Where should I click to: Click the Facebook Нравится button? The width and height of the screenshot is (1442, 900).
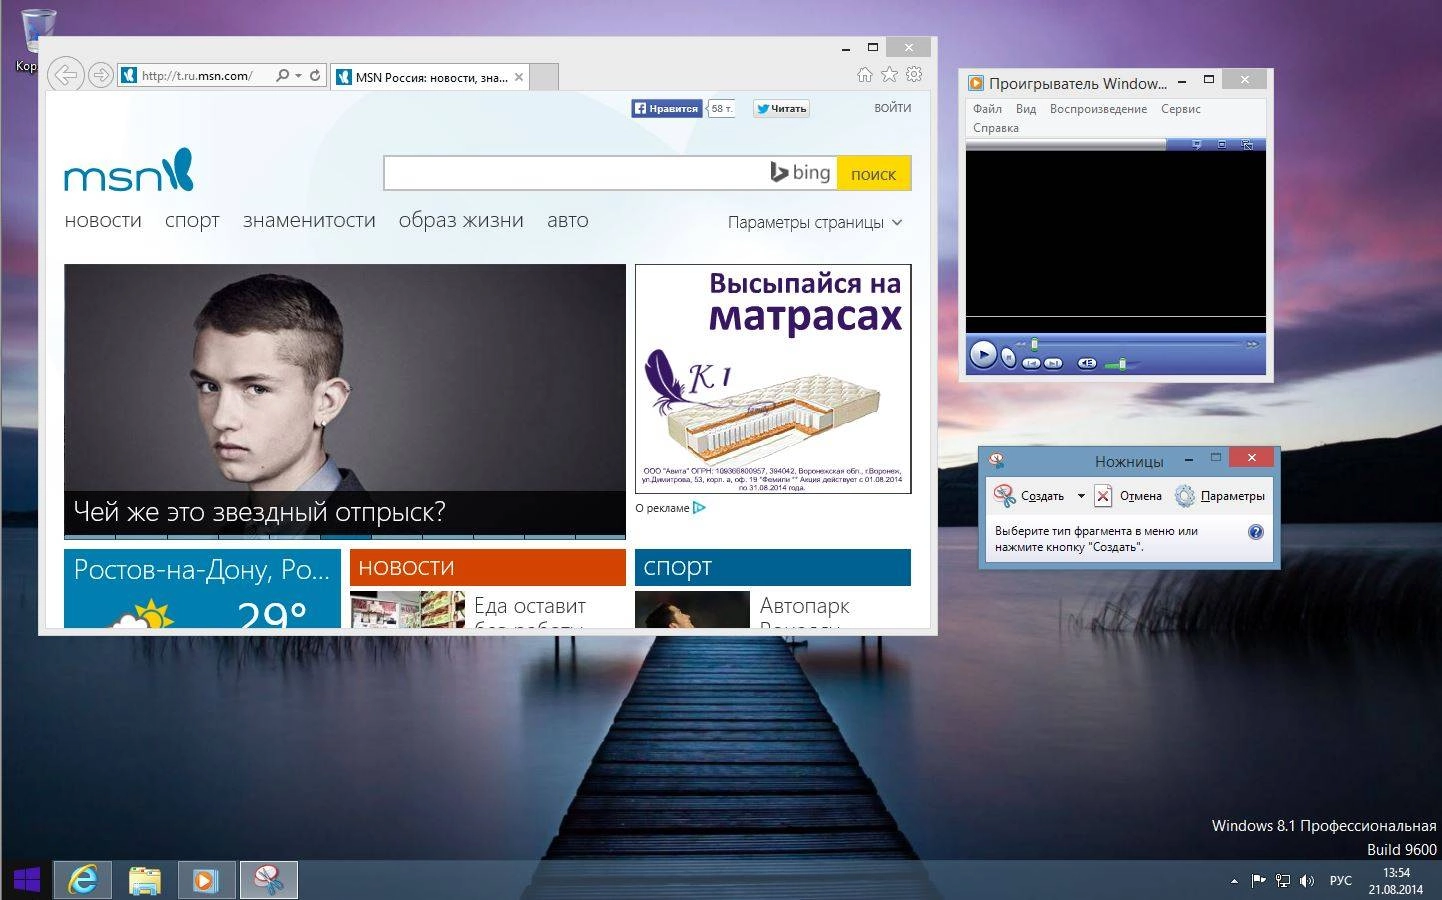click(667, 108)
